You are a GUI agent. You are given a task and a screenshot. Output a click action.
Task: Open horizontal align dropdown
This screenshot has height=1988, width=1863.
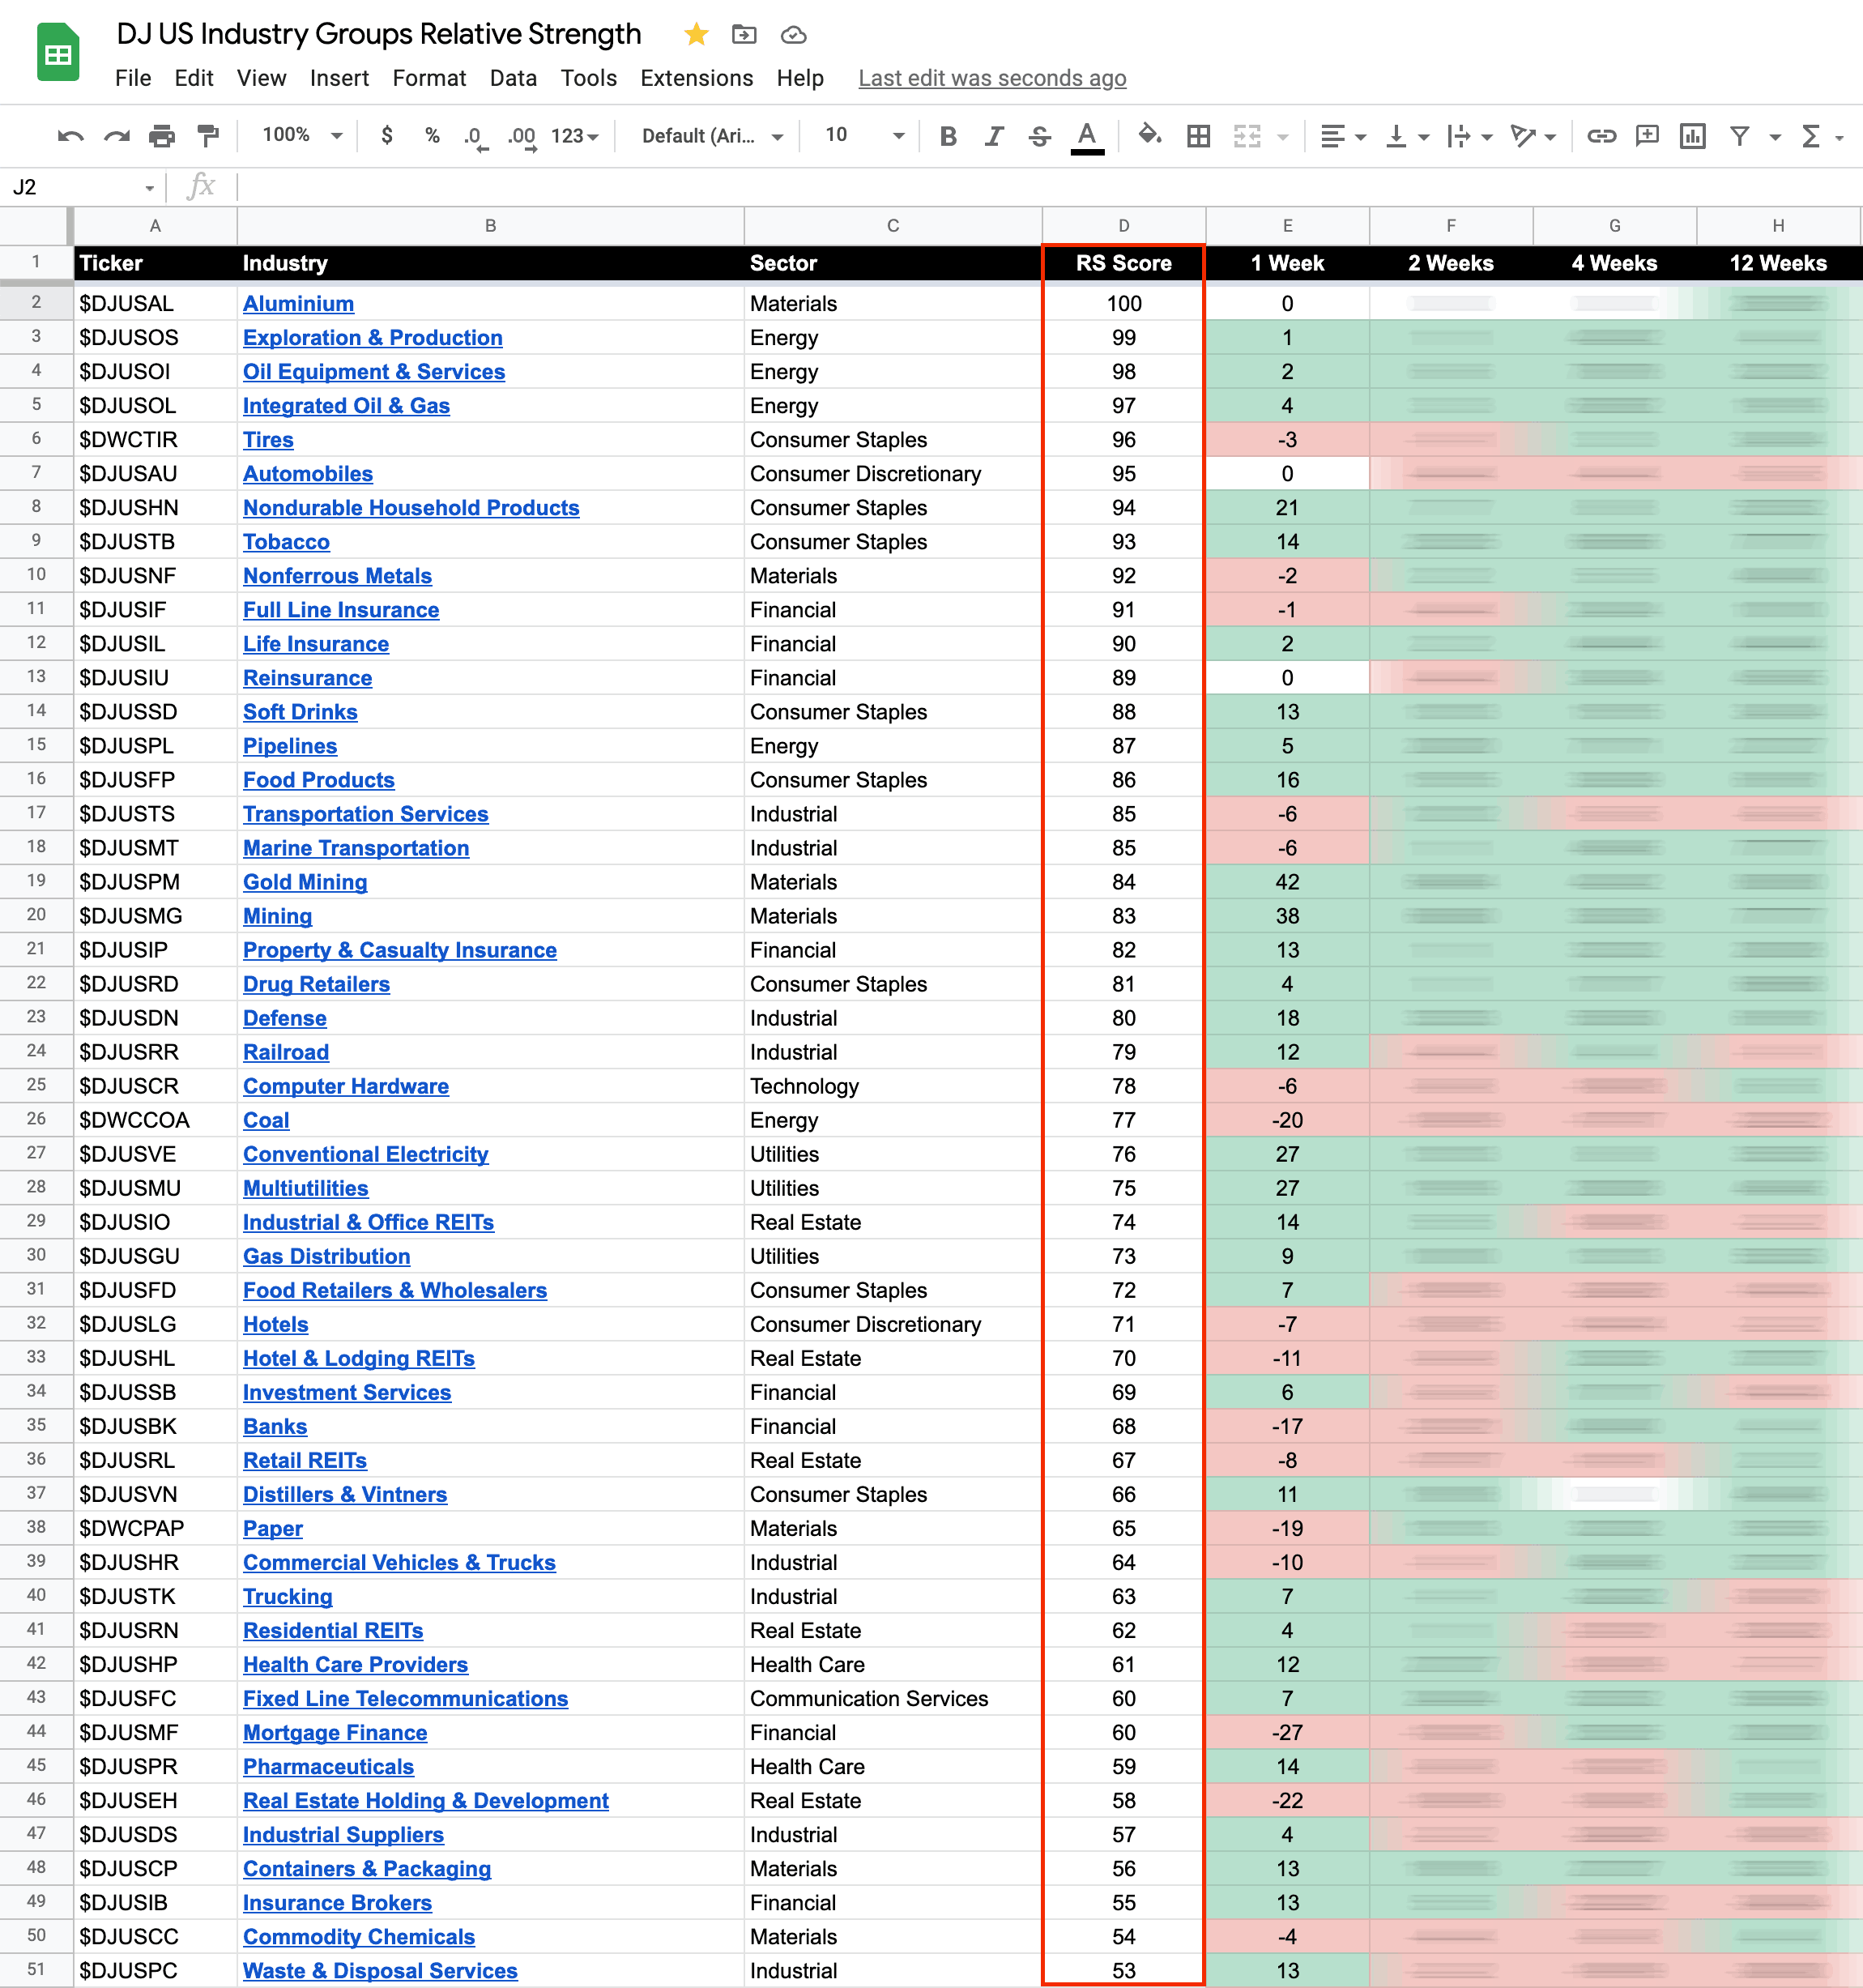1342,136
